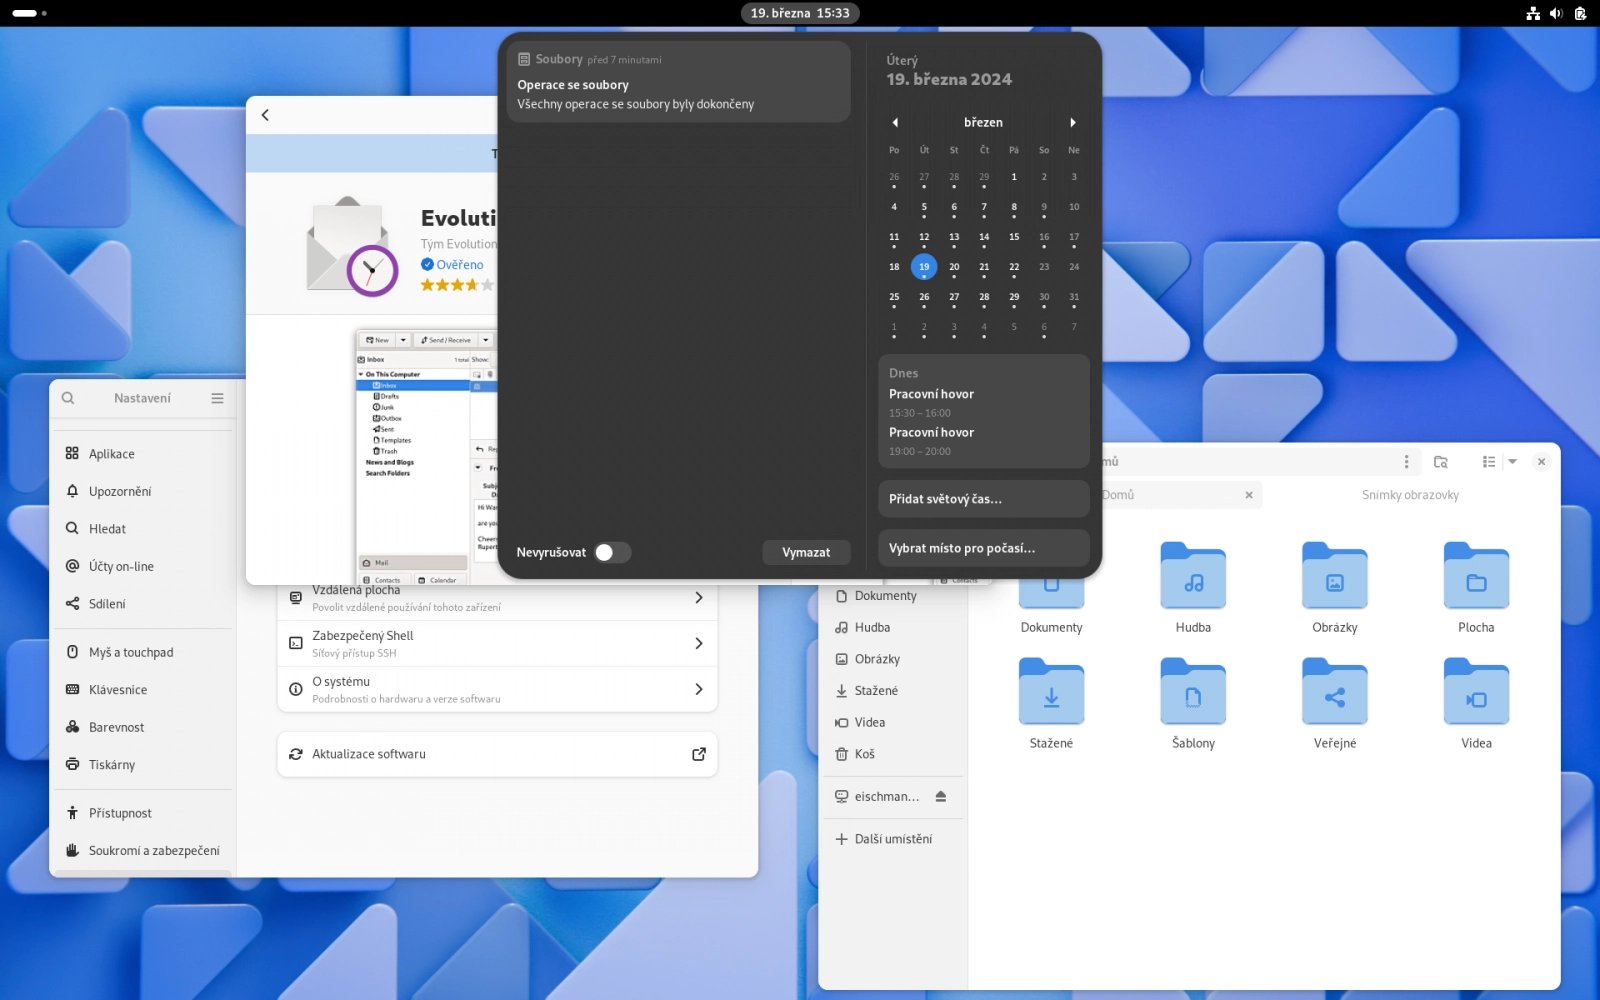Click the Evolution star rating

click(457, 285)
